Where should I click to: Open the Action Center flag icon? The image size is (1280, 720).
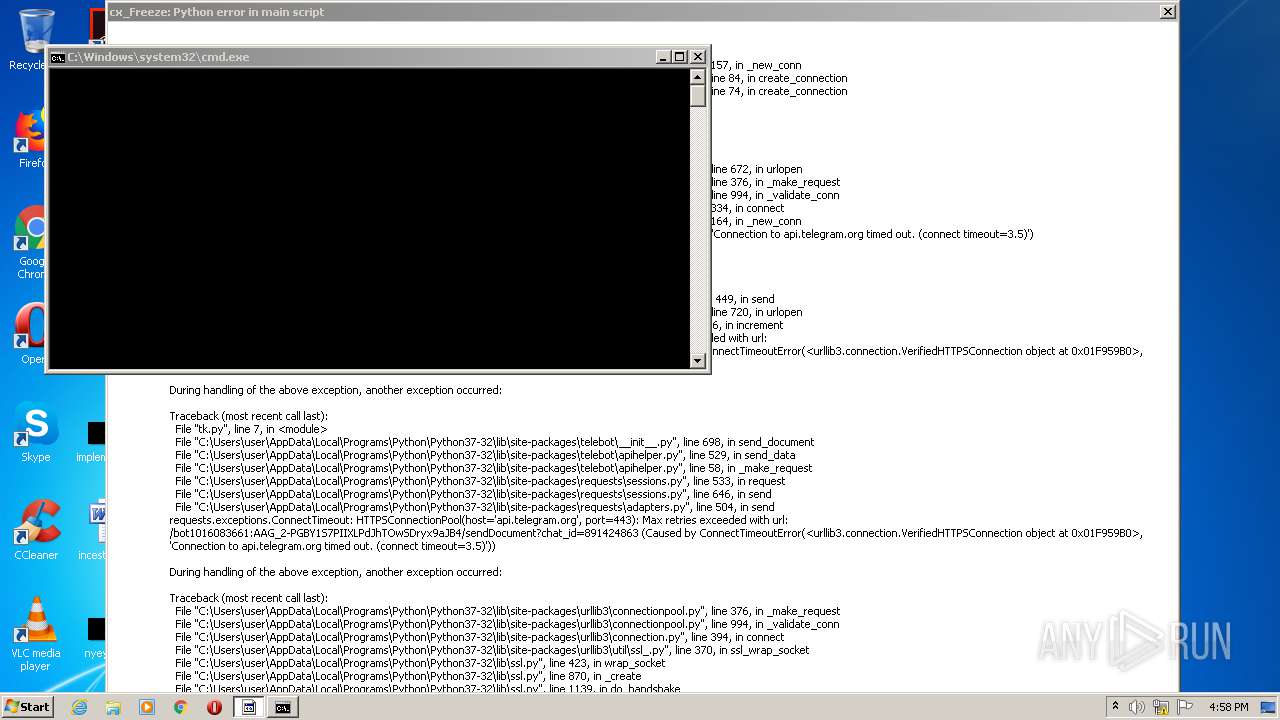pyautogui.click(x=1186, y=707)
